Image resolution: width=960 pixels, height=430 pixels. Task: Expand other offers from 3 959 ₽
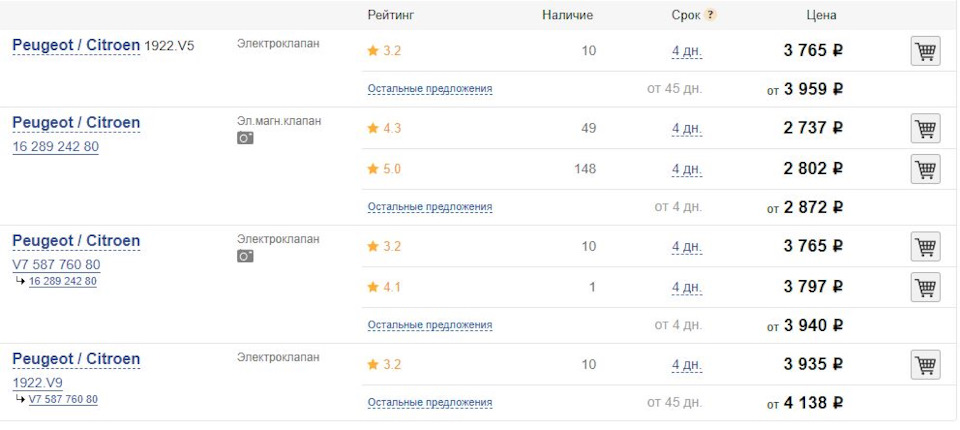pos(429,89)
